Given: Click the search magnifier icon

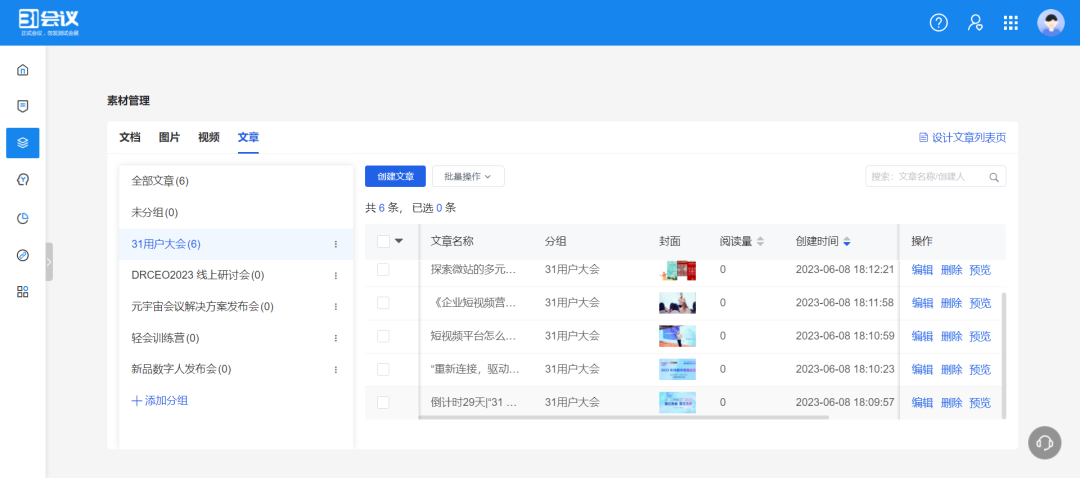Looking at the screenshot, I should click(994, 177).
